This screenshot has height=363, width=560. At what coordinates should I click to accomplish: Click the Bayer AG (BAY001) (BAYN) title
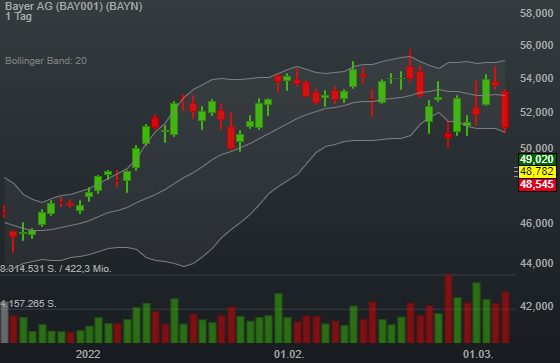pos(74,6)
